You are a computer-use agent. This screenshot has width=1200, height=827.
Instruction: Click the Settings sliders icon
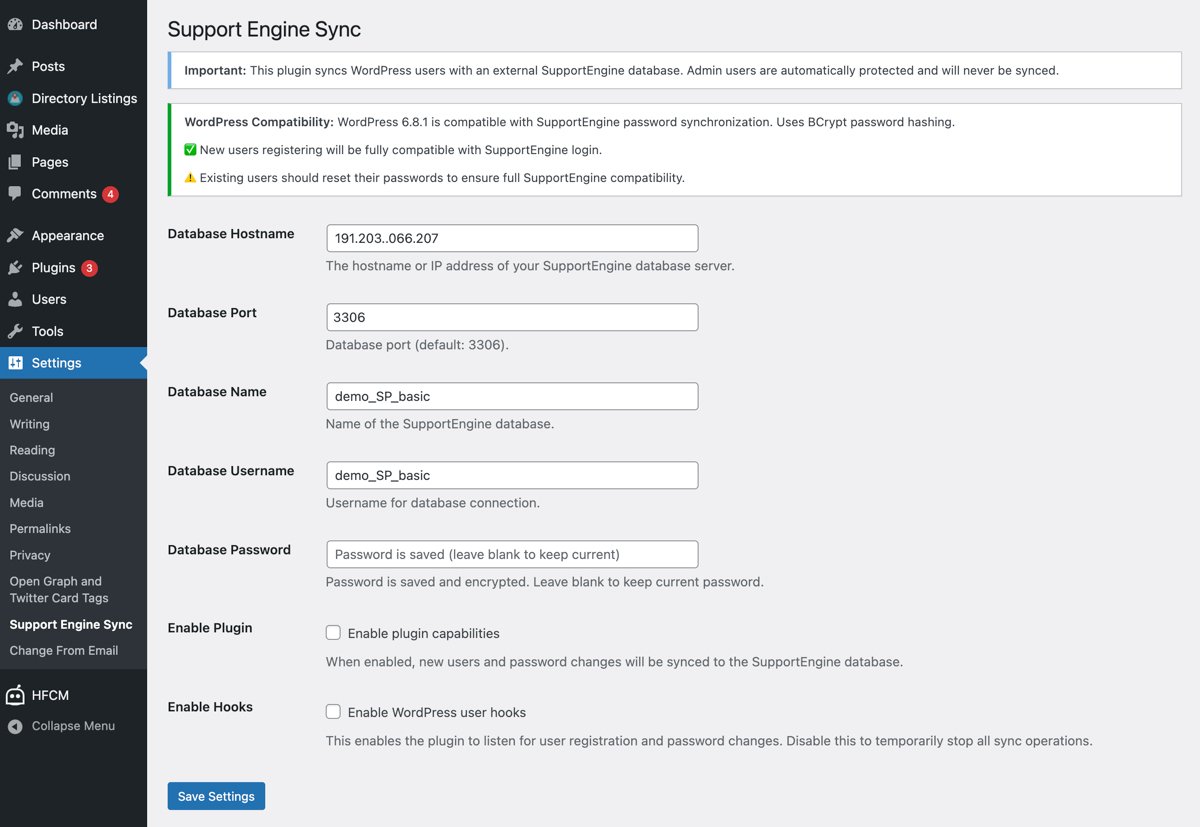point(15,363)
